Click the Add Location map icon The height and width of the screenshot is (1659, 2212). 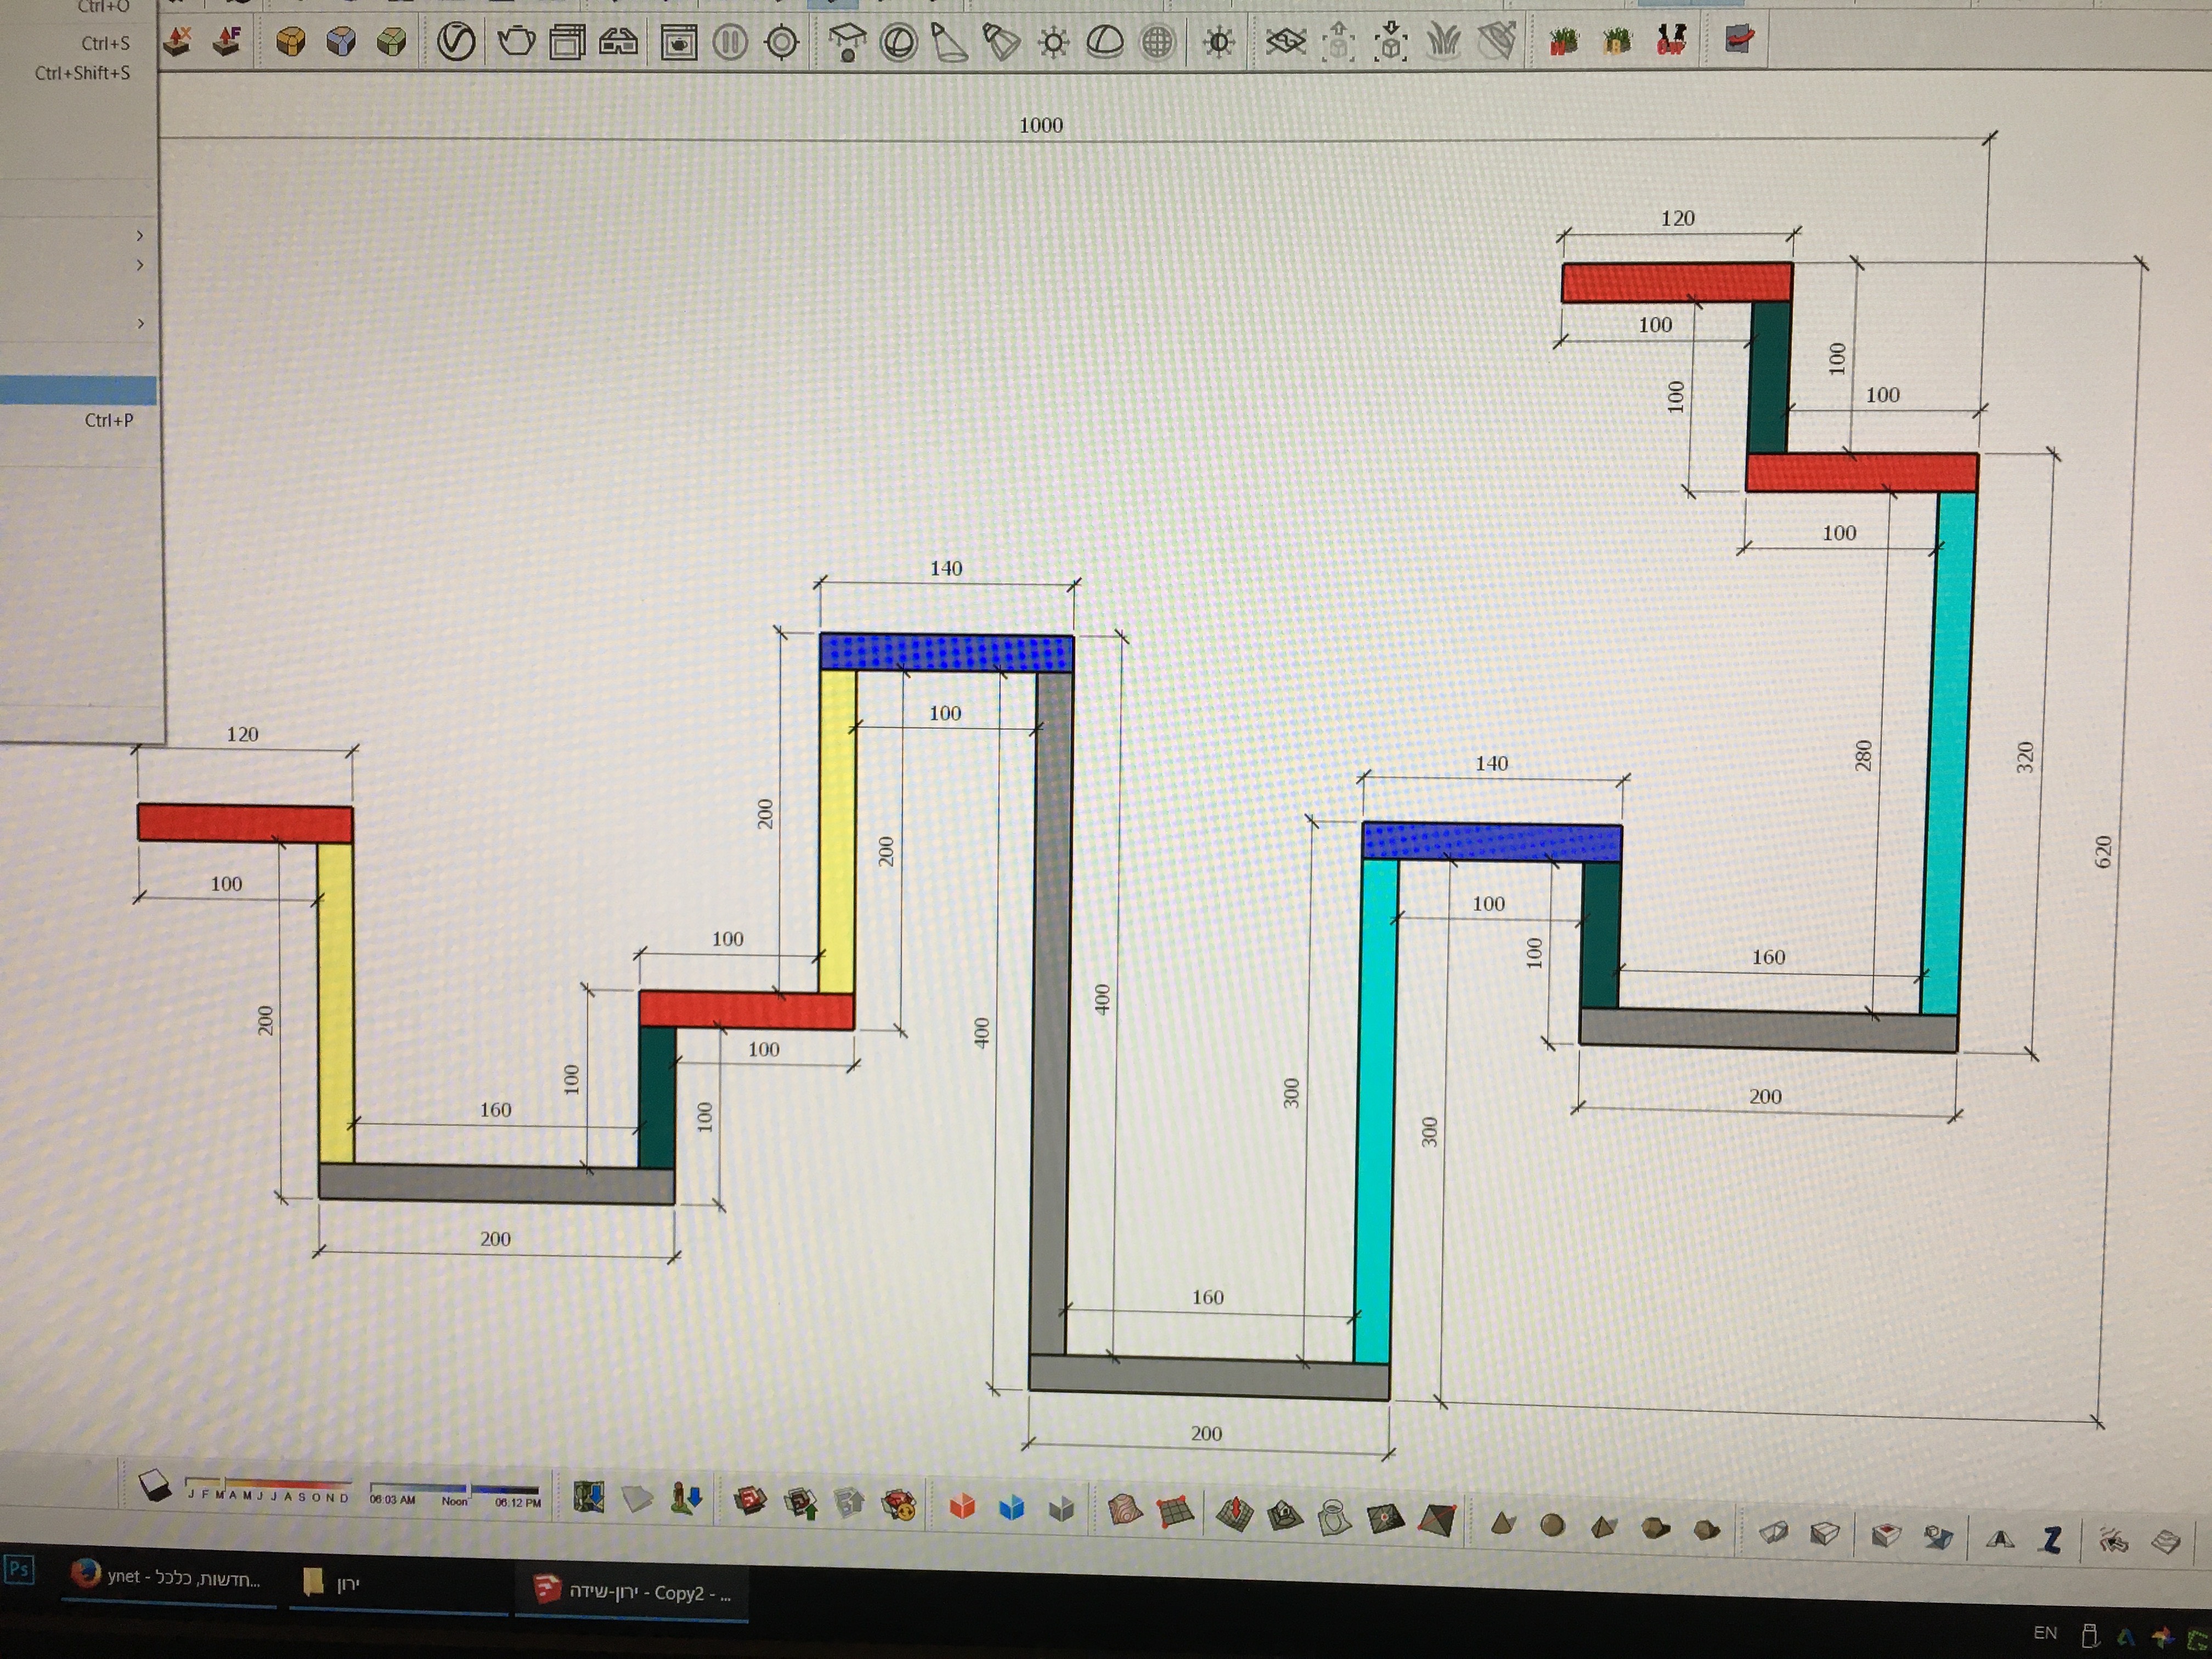pyautogui.click(x=588, y=1498)
